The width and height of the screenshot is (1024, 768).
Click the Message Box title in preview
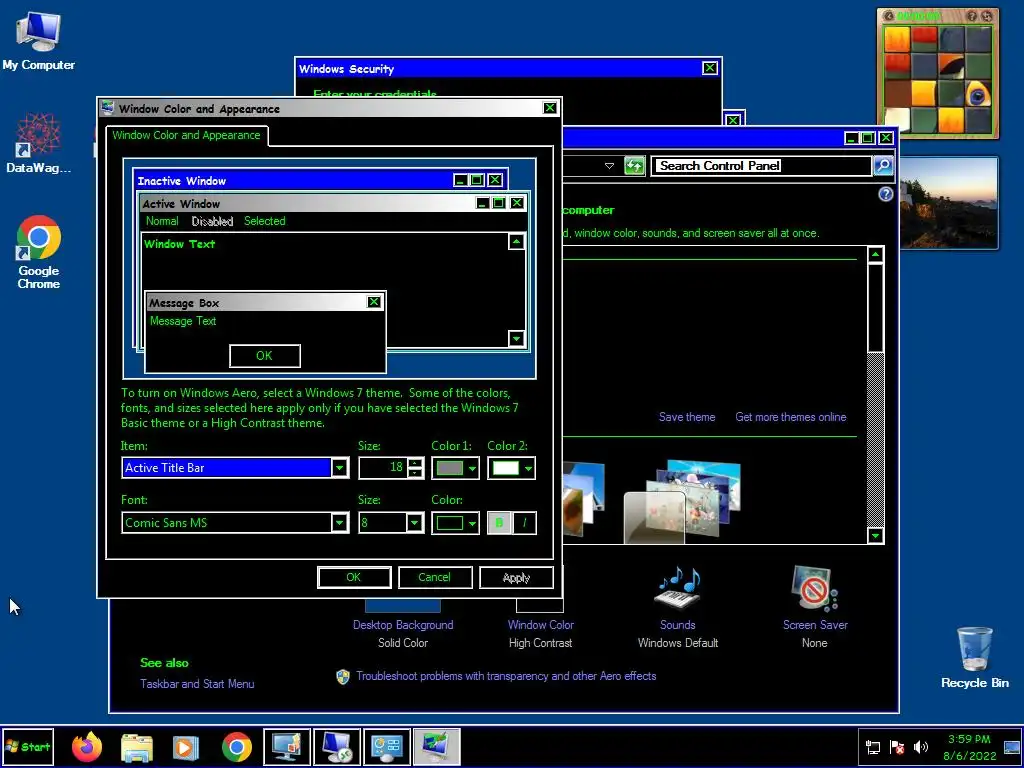tap(184, 303)
